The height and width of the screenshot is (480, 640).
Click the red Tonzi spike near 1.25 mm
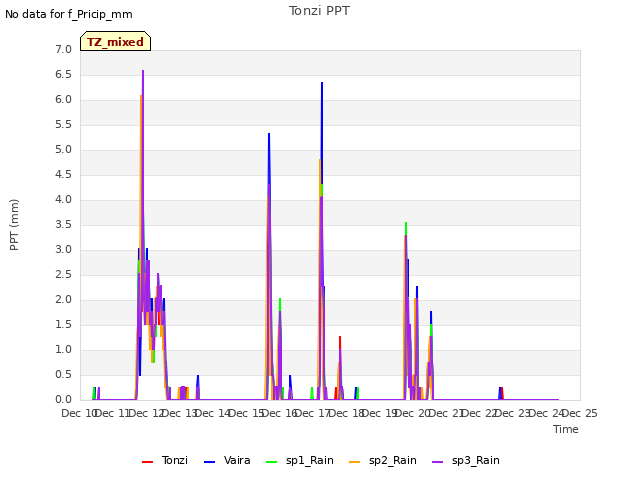[340, 338]
